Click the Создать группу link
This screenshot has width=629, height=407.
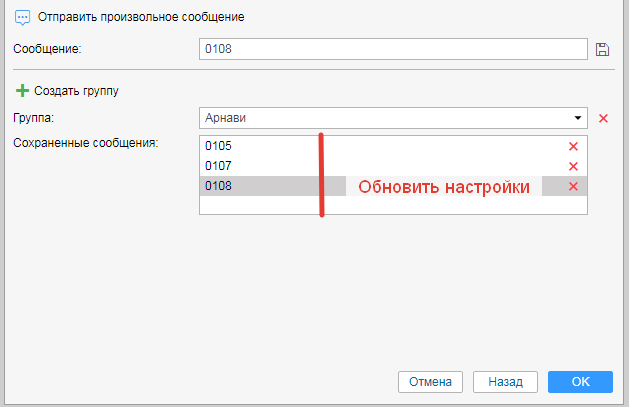pyautogui.click(x=76, y=90)
